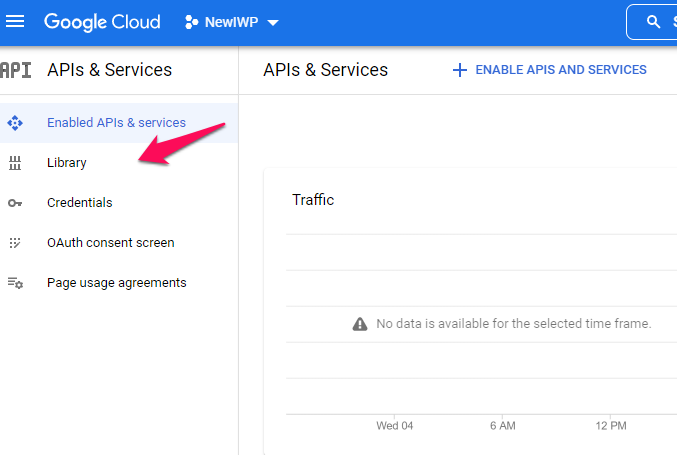Click the warning triangle icon in Traffic chart

pos(360,324)
